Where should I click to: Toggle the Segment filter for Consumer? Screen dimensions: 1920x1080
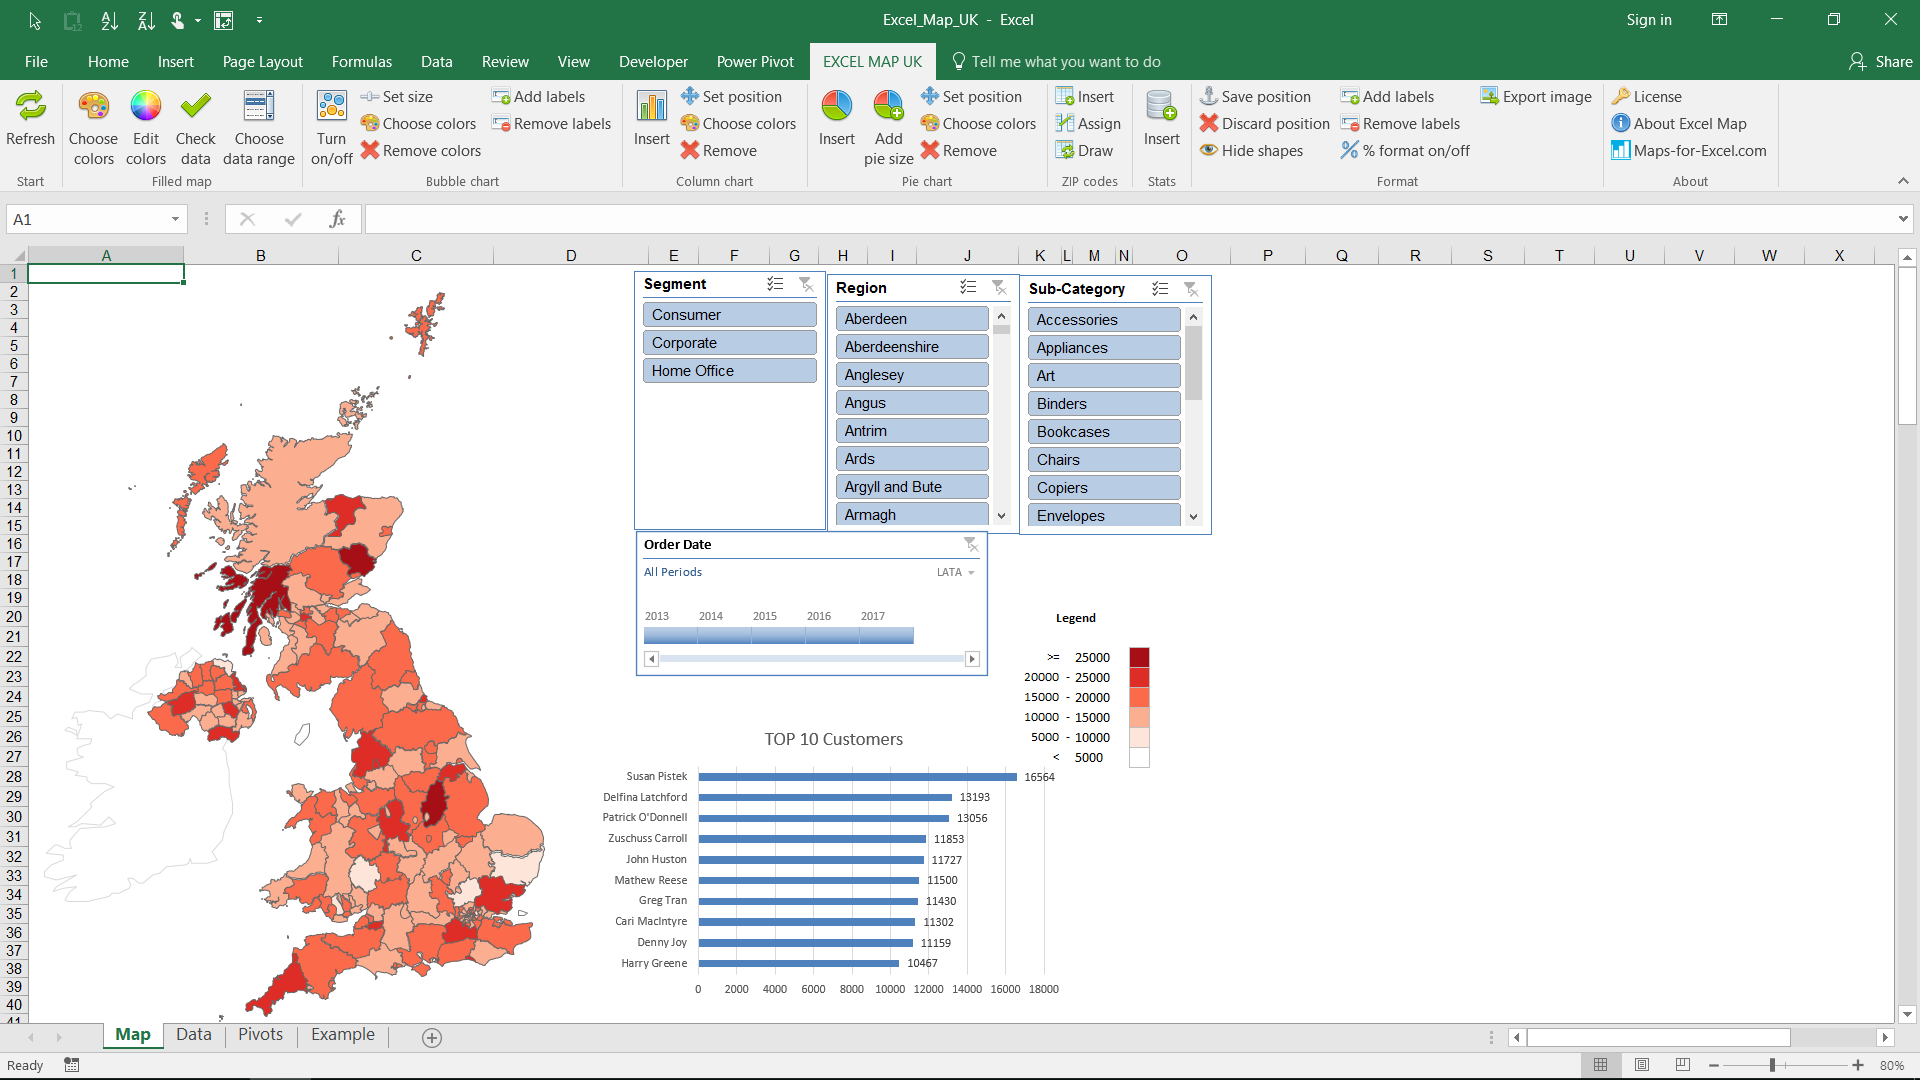click(729, 314)
